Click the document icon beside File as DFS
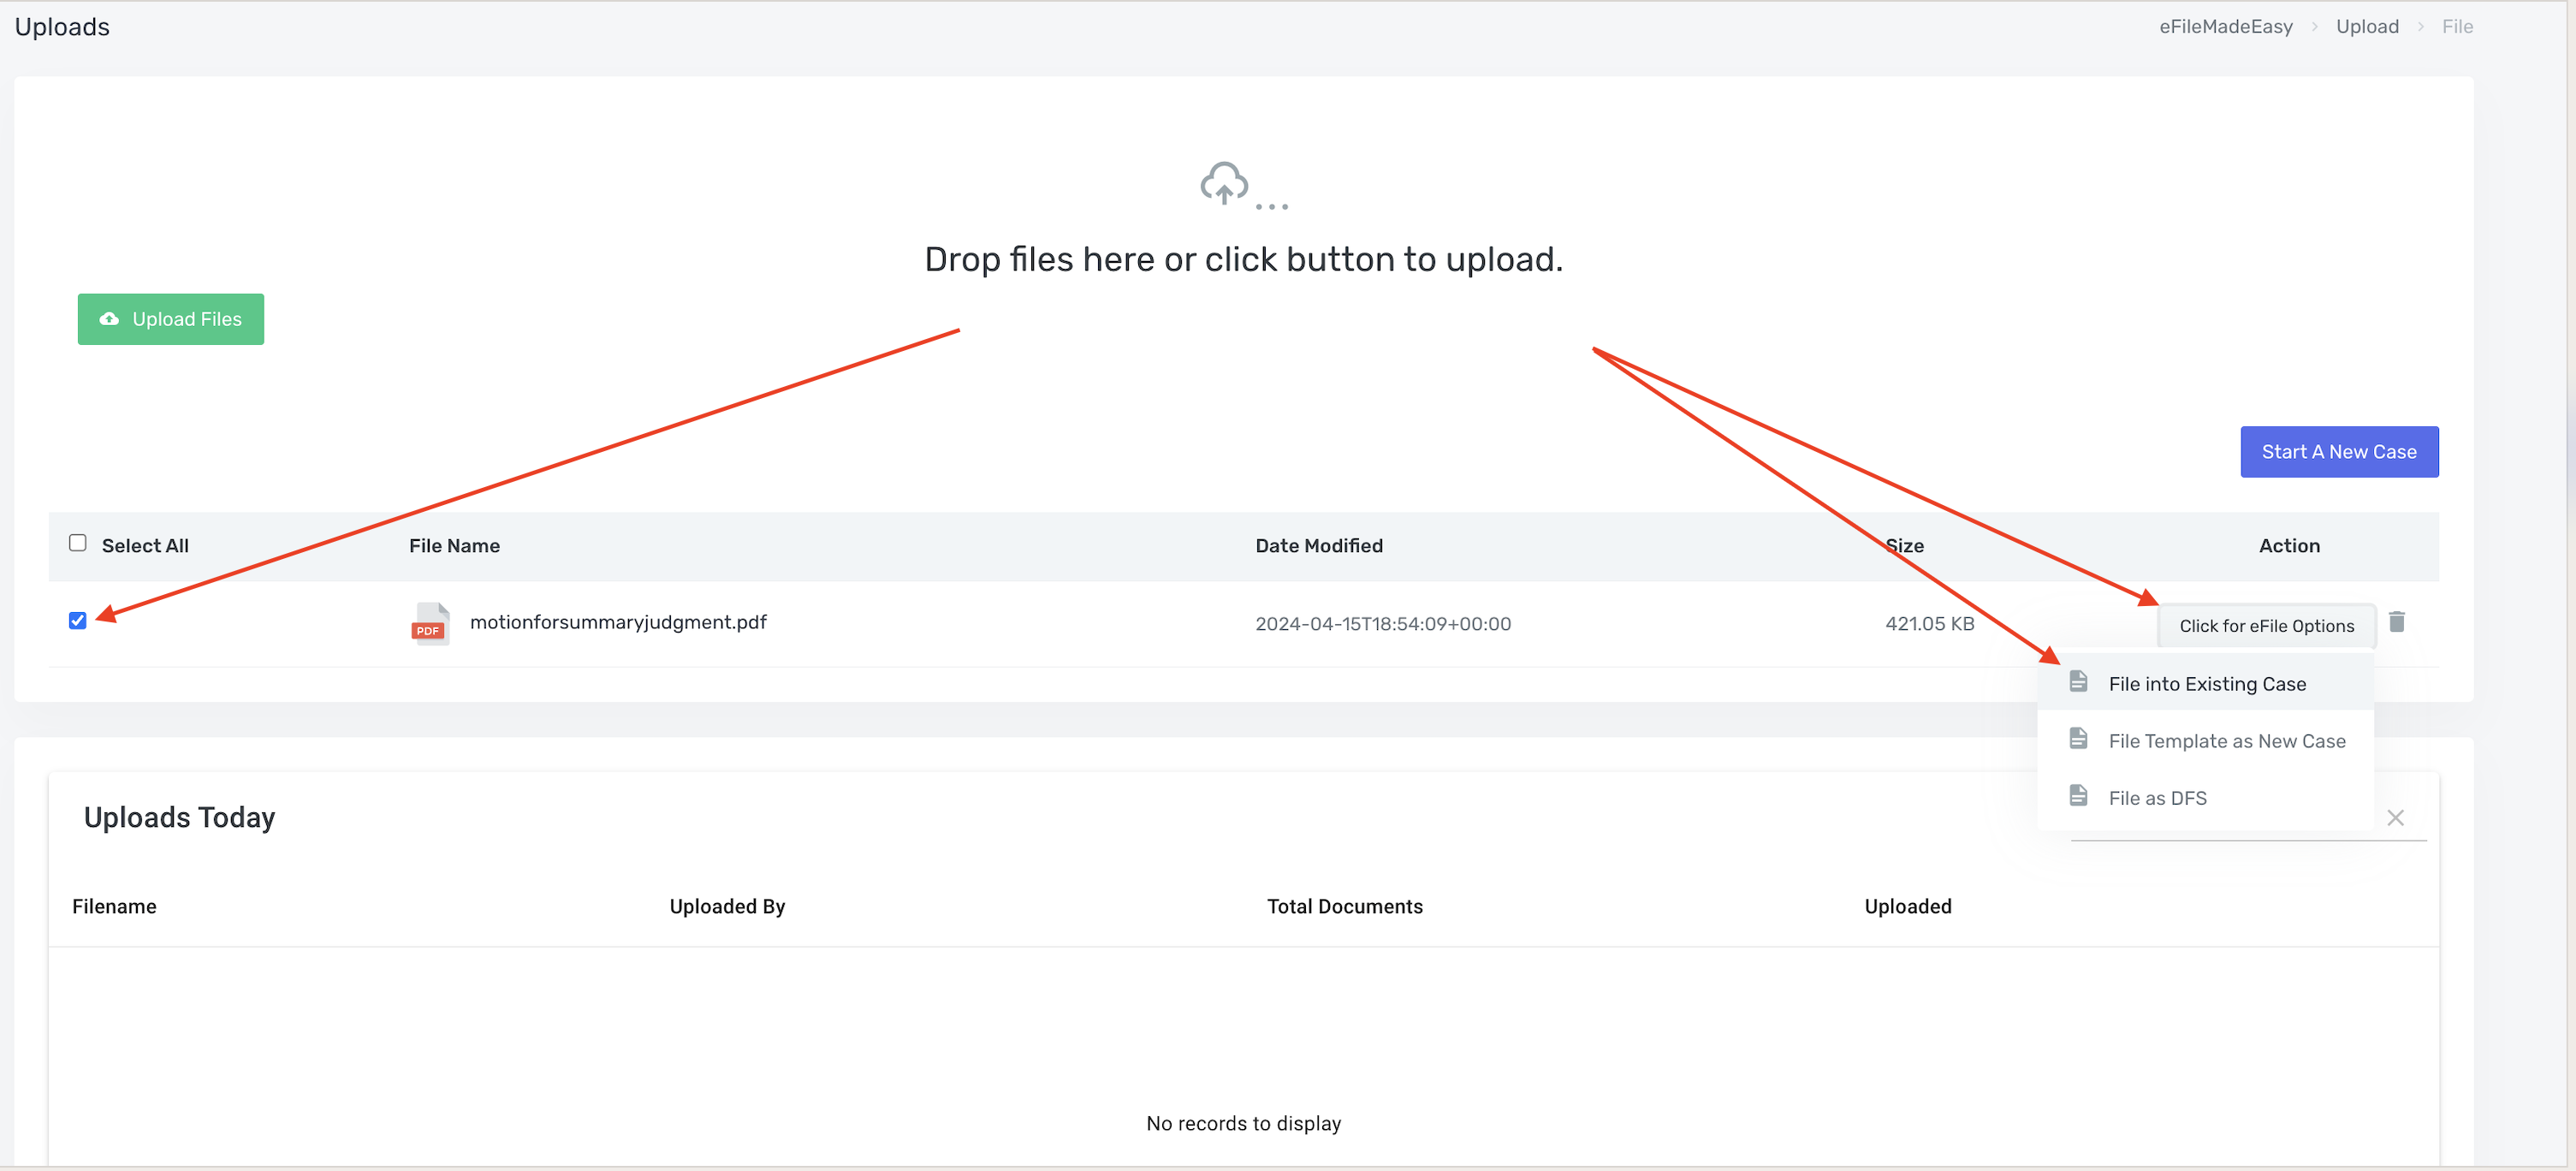 coord(2078,796)
